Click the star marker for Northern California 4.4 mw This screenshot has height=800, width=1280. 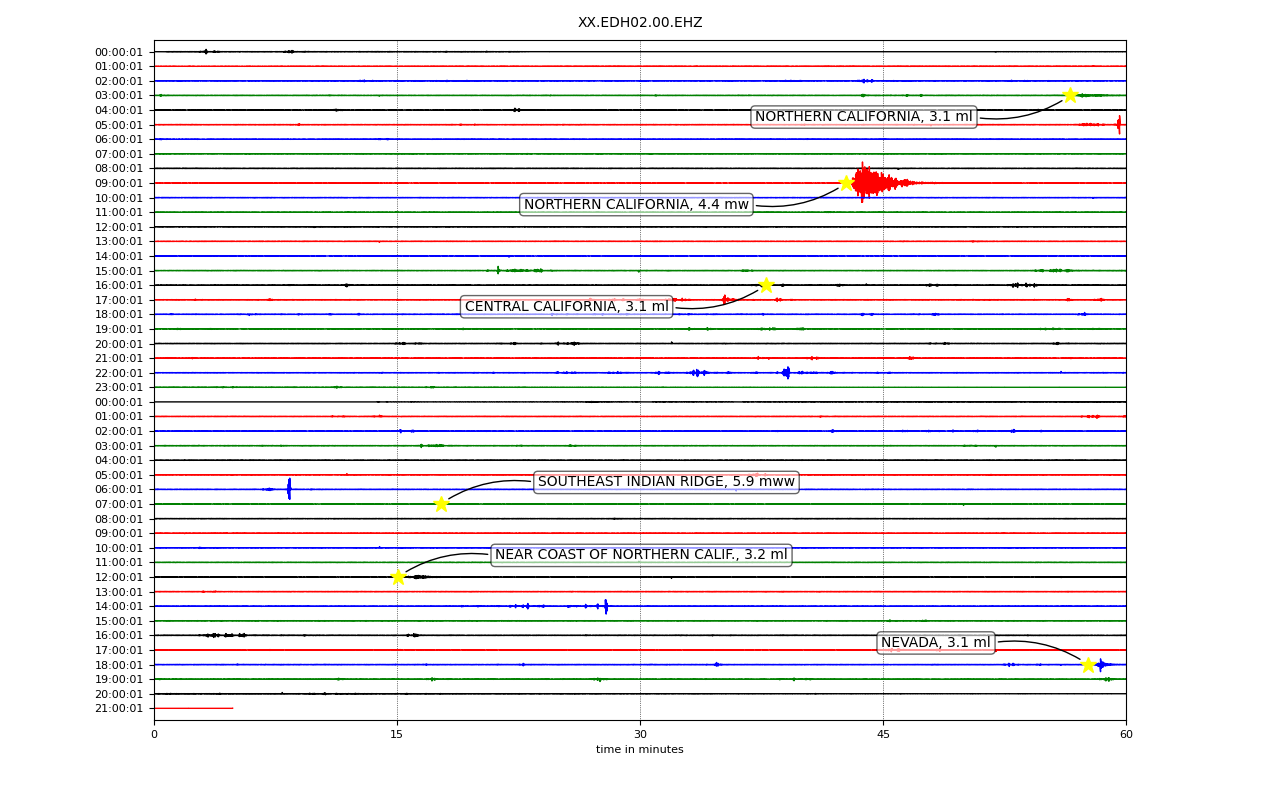click(846, 183)
